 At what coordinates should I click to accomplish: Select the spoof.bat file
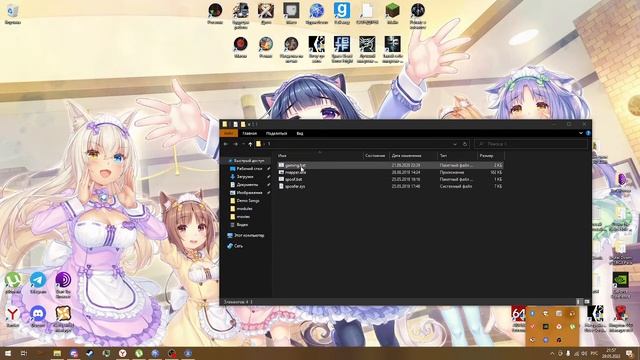point(390,179)
